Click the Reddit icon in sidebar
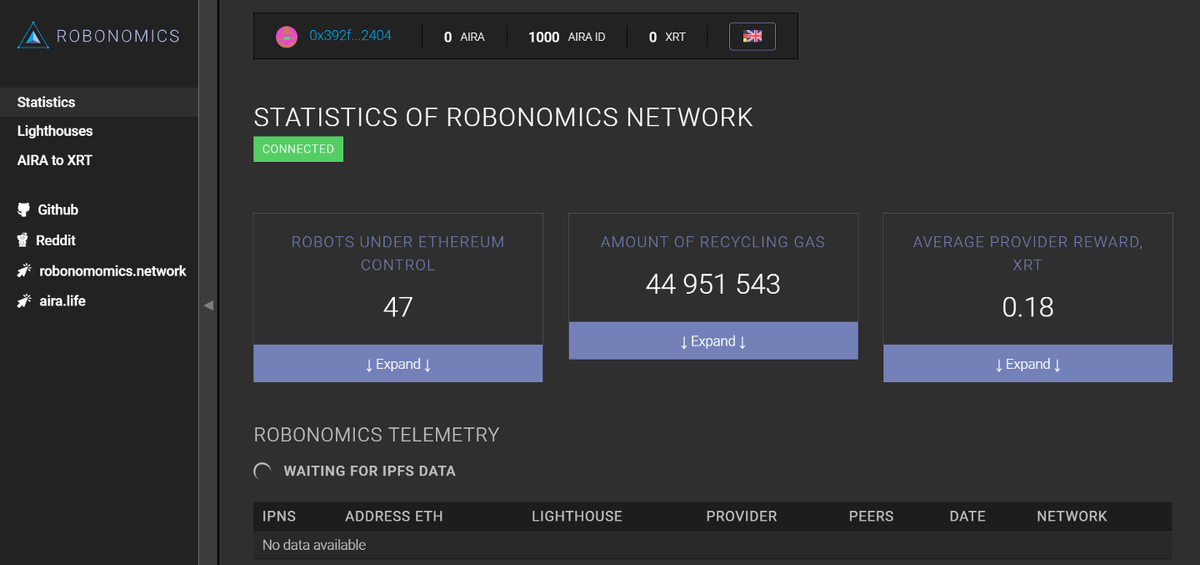Viewport: 1200px width, 565px height. (23, 240)
